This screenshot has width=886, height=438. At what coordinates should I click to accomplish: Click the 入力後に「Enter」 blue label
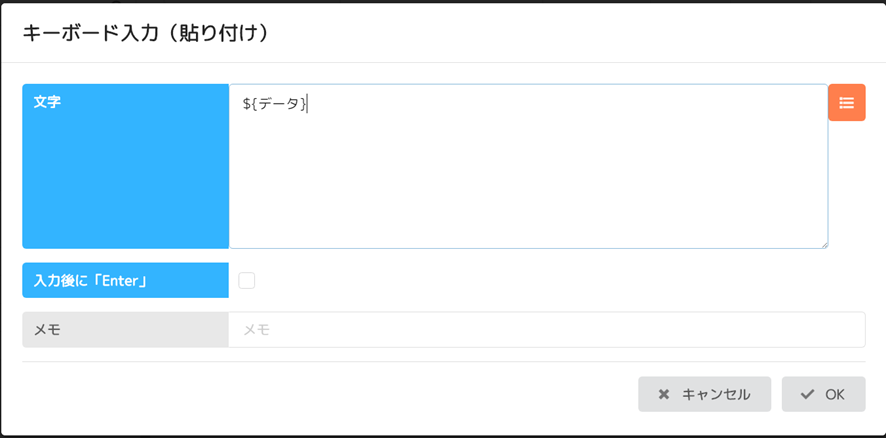tap(125, 280)
